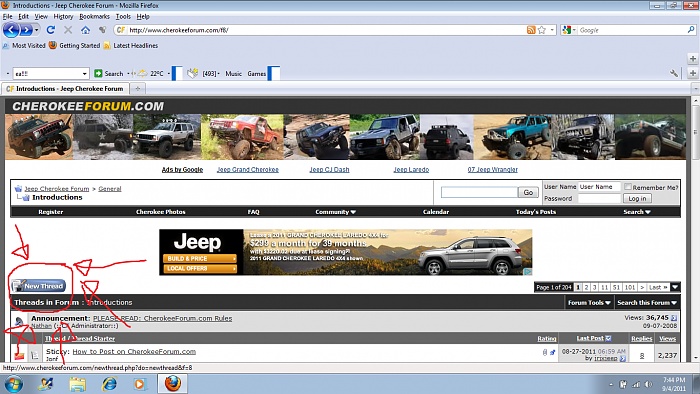Viewport: 700px width, 394px height.
Task: Click in the Password field
Action: (x=599, y=199)
